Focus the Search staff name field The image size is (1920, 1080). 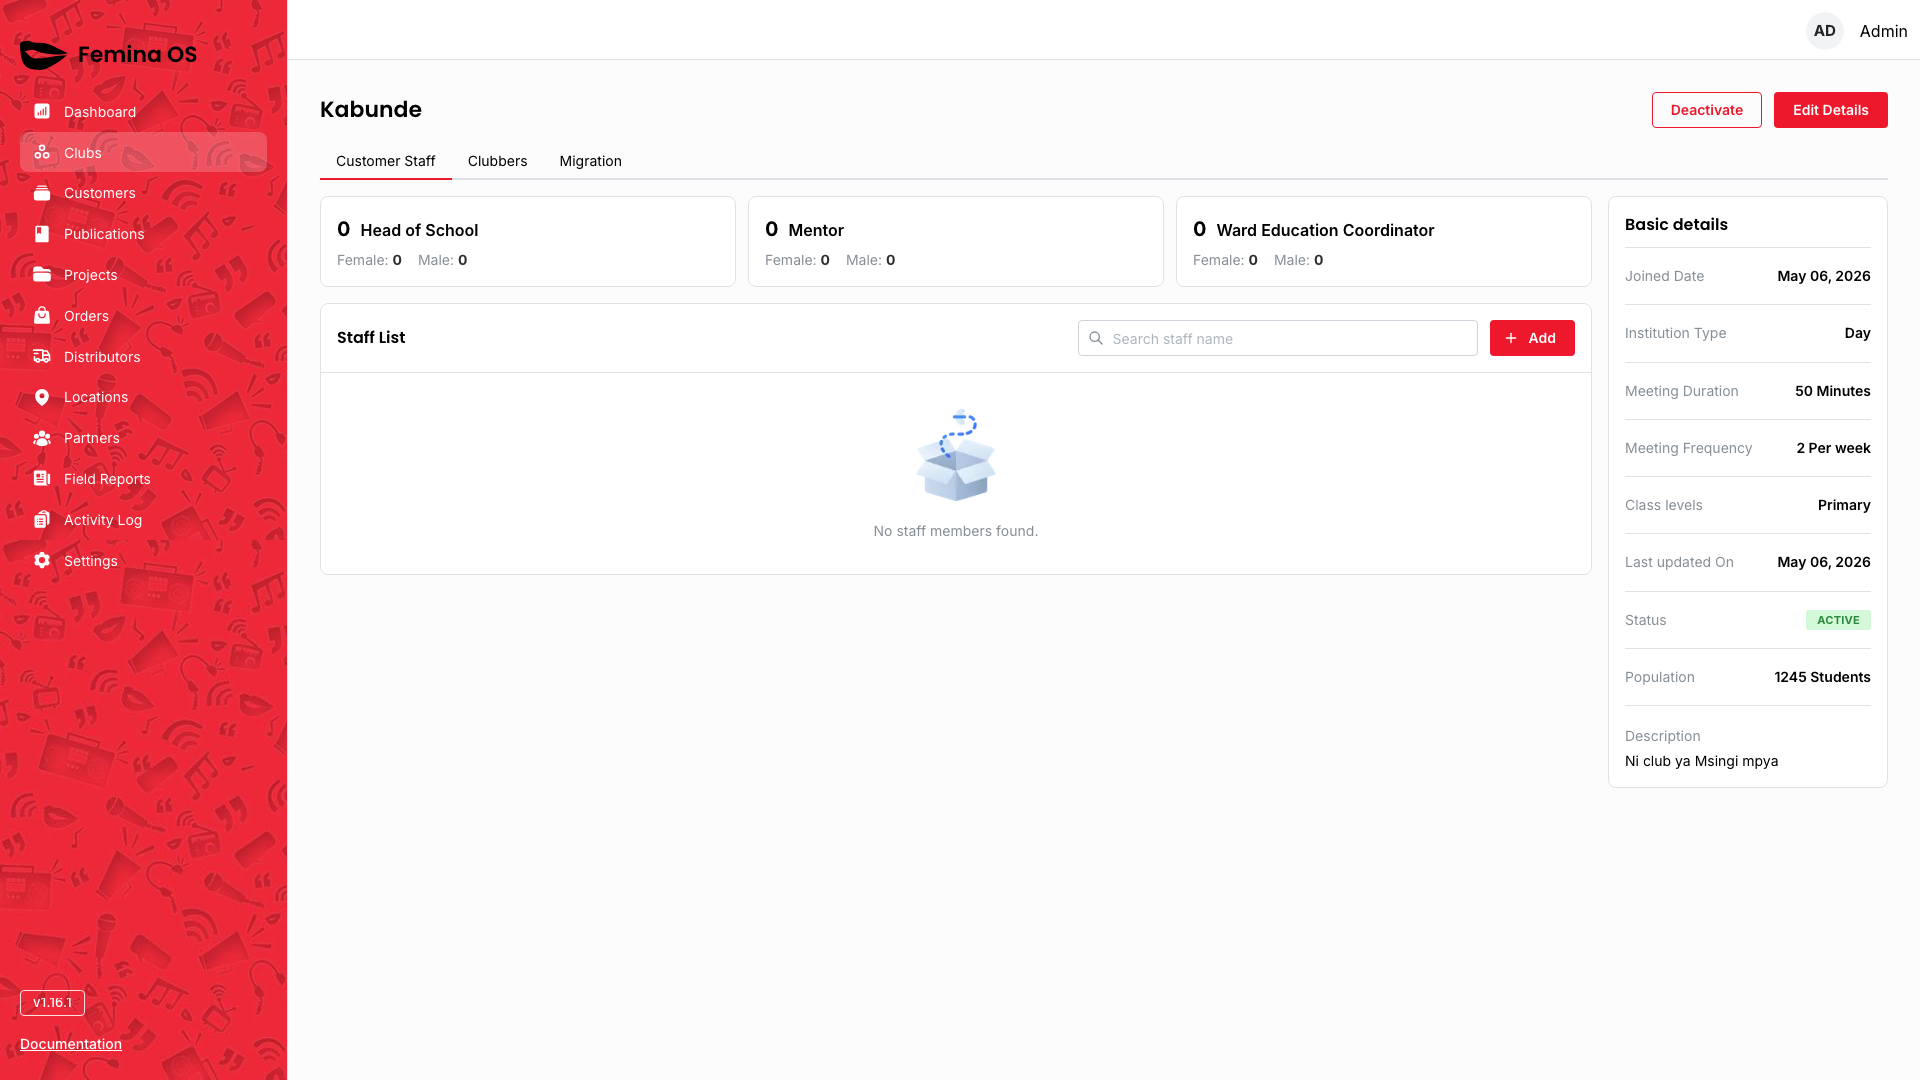click(1277, 338)
